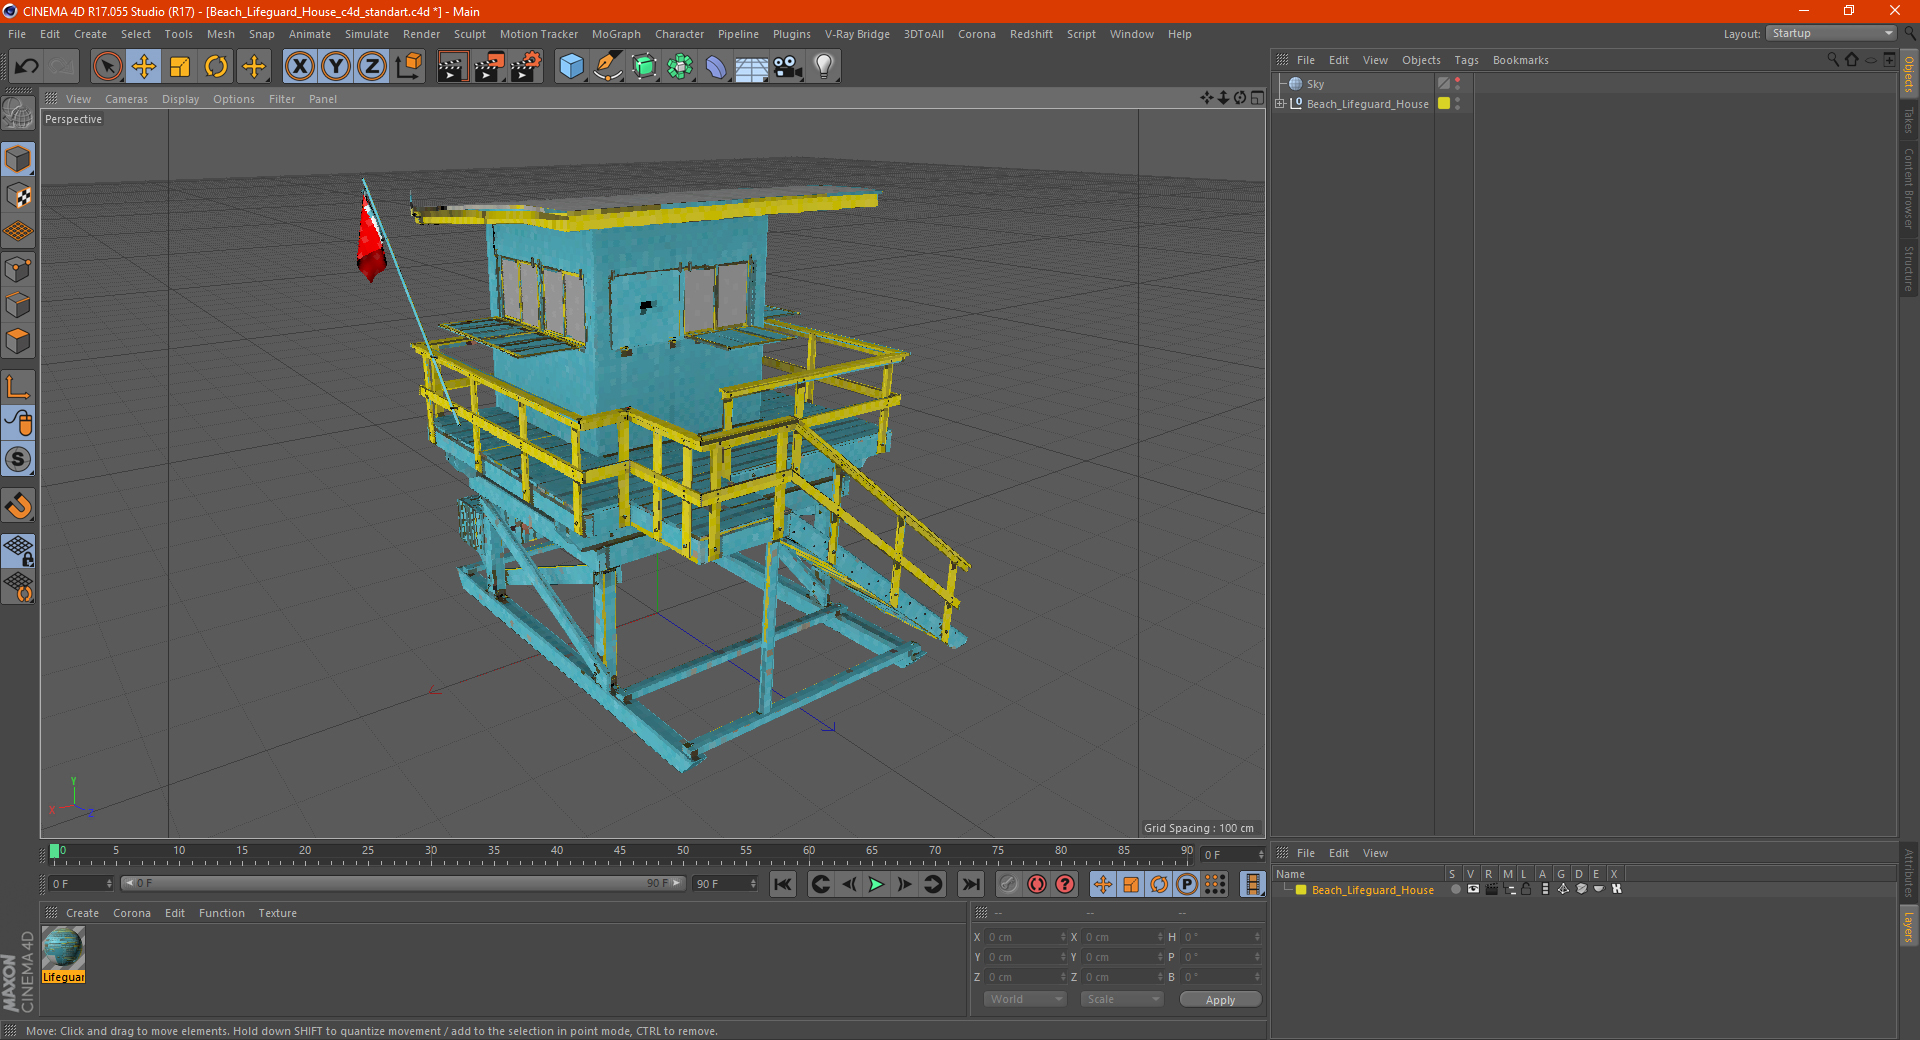
Task: Toggle Sky visibility dots
Action: pos(1458,84)
